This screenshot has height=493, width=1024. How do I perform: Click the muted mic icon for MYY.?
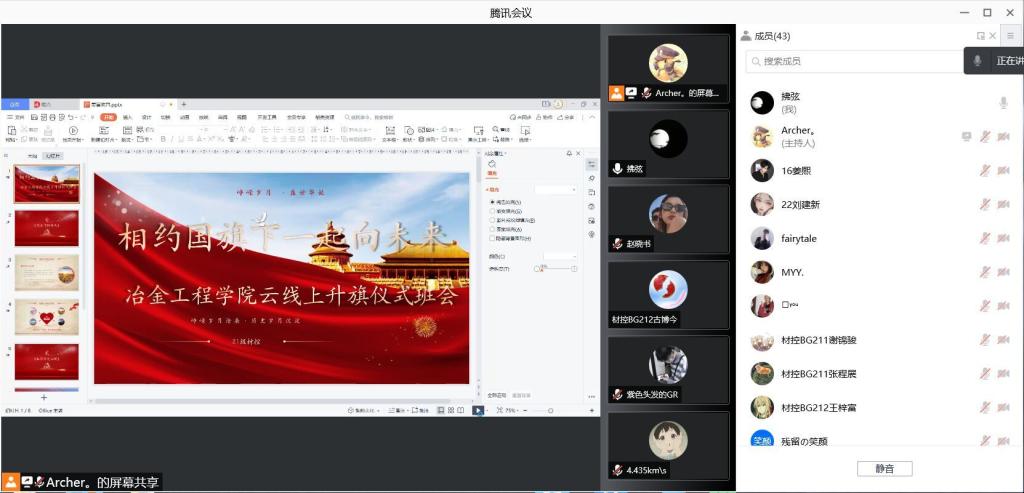pos(985,272)
